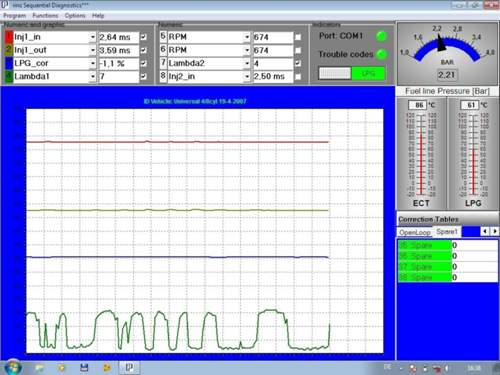Screen dimensions: 500x375
Task: Open the Options menu
Action: (x=75, y=16)
